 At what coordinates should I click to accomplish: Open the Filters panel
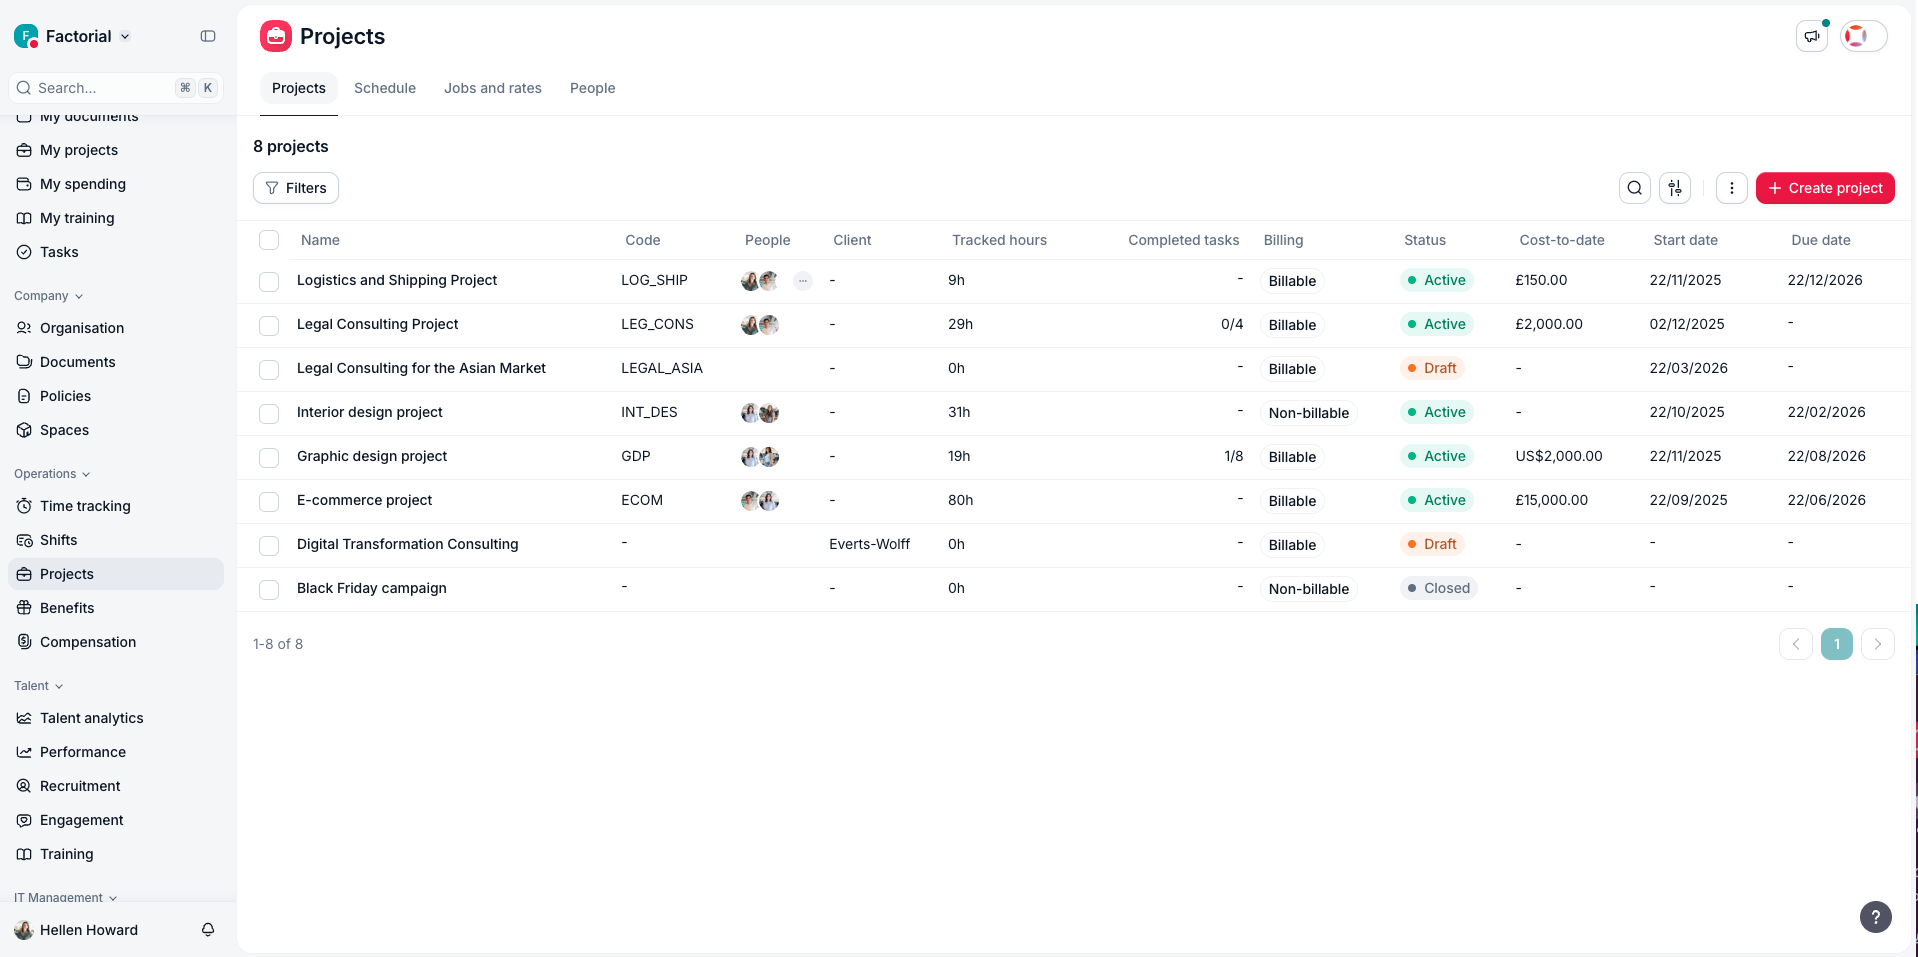click(x=295, y=187)
